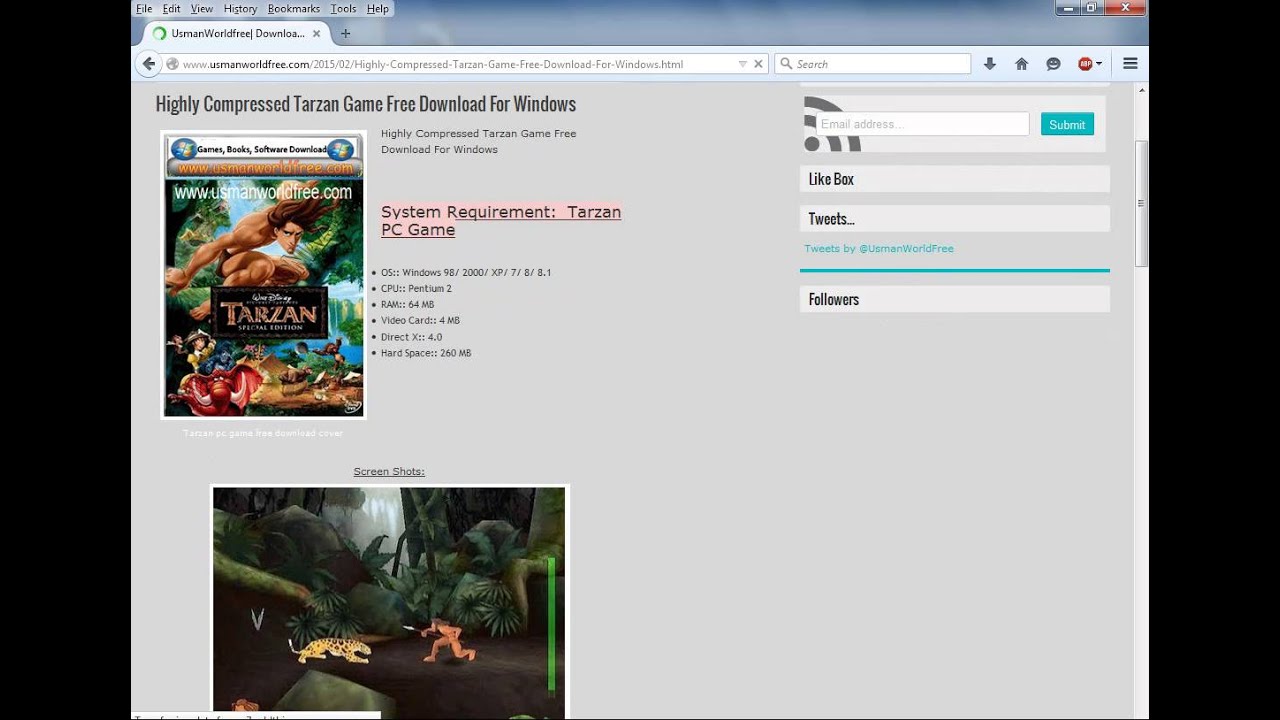The height and width of the screenshot is (720, 1280).
Task: Open the hamburger menu icon
Action: 1130,64
